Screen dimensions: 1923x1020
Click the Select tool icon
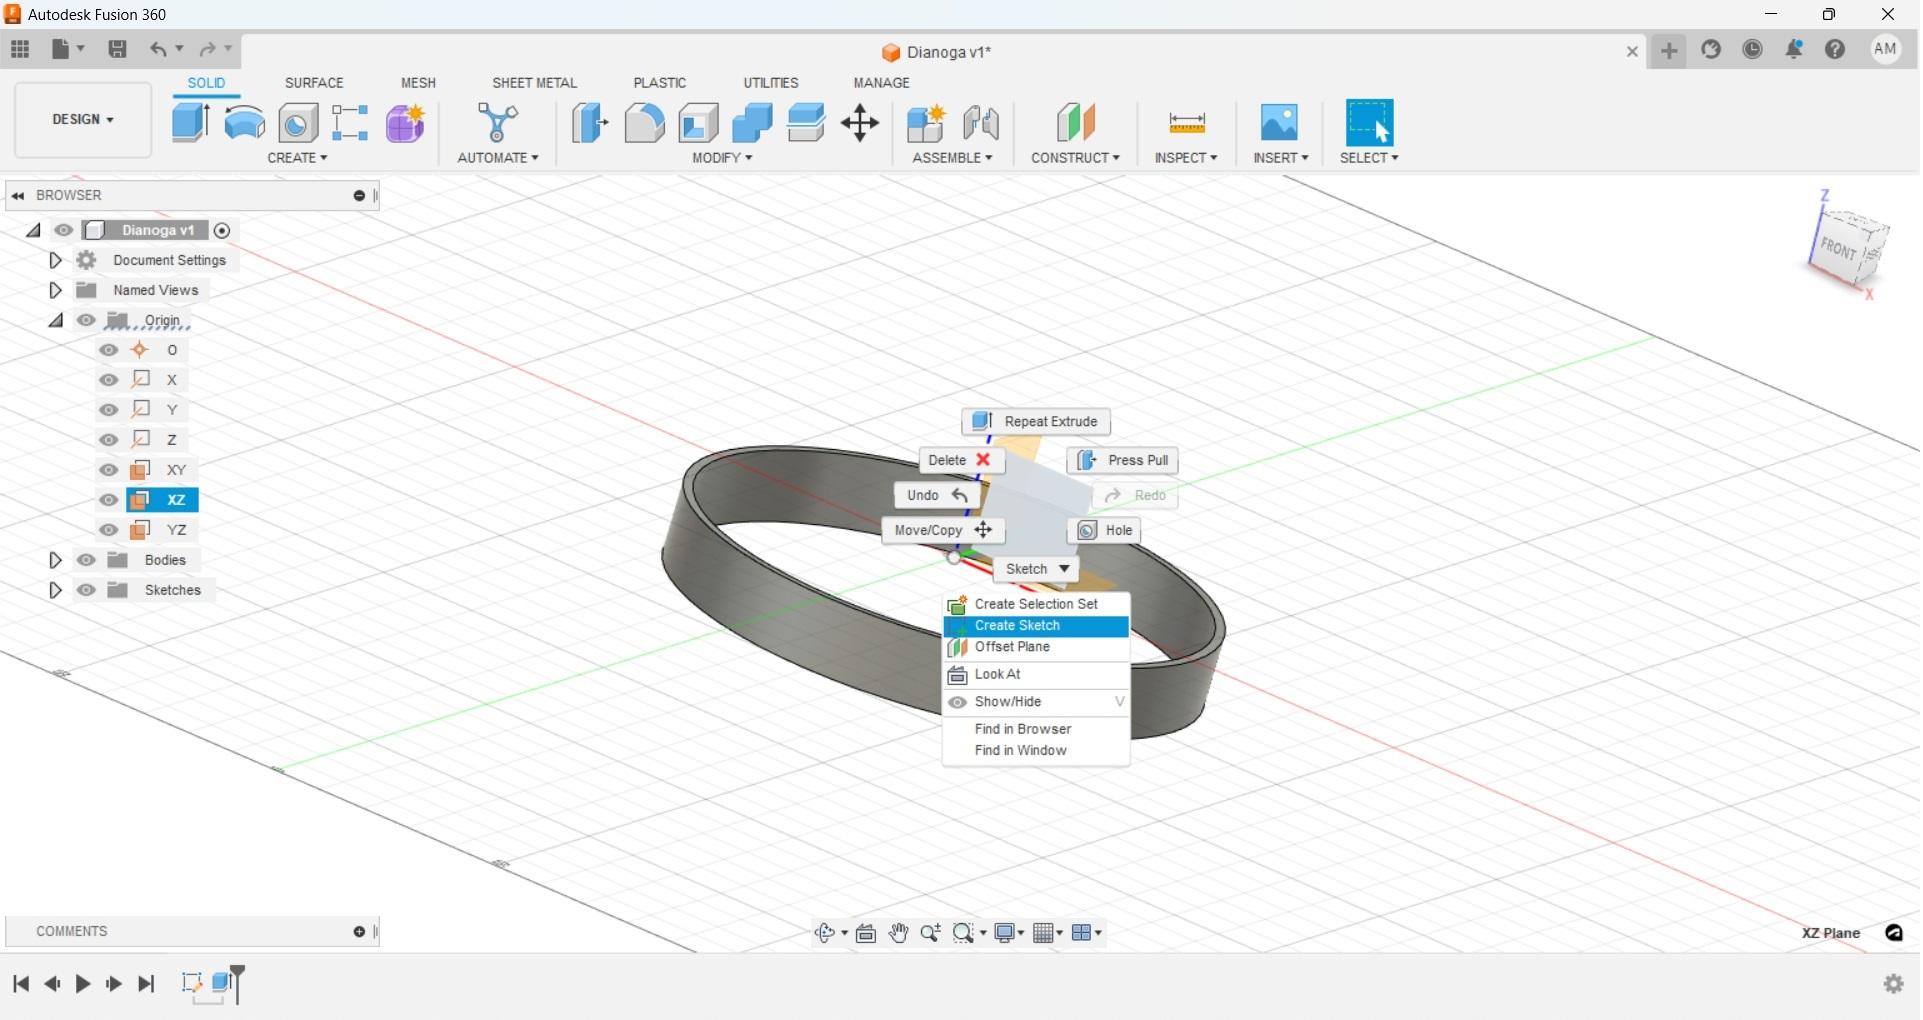coord(1369,123)
